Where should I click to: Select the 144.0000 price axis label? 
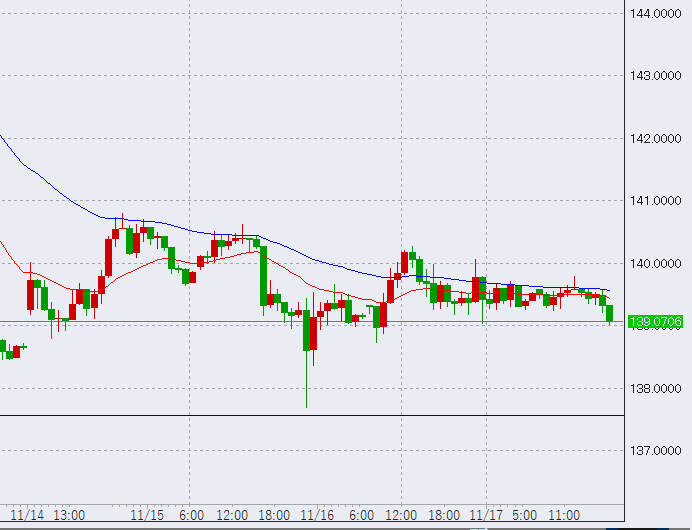657,13
